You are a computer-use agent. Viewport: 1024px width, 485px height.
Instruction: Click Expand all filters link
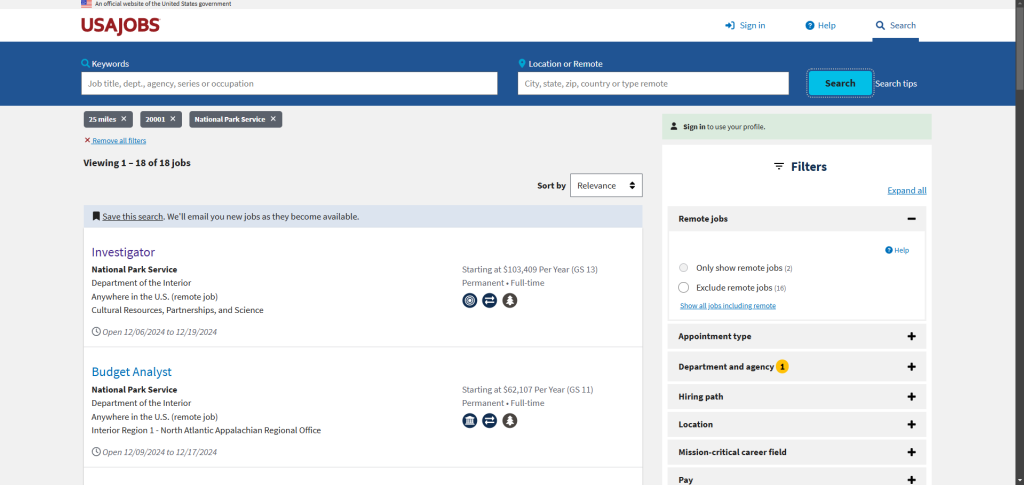906,190
